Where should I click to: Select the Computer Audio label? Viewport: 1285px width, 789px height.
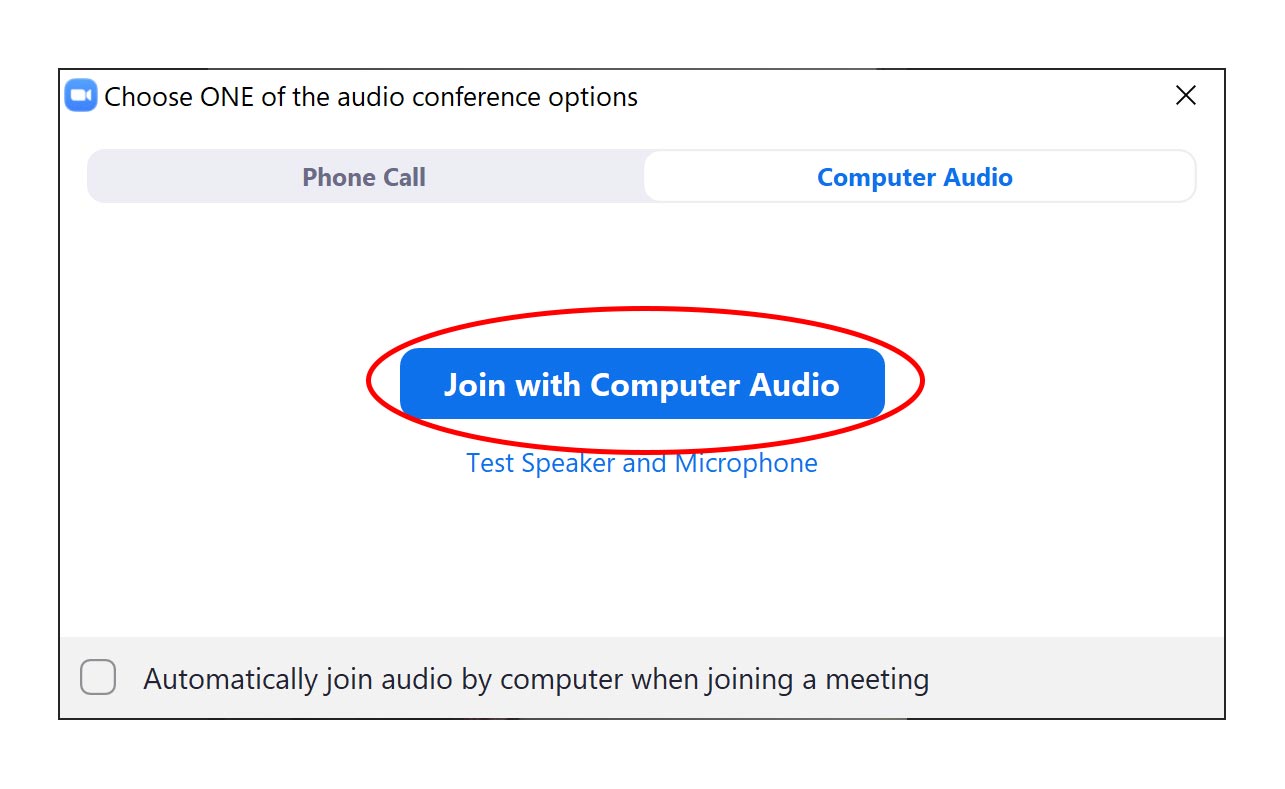[914, 176]
